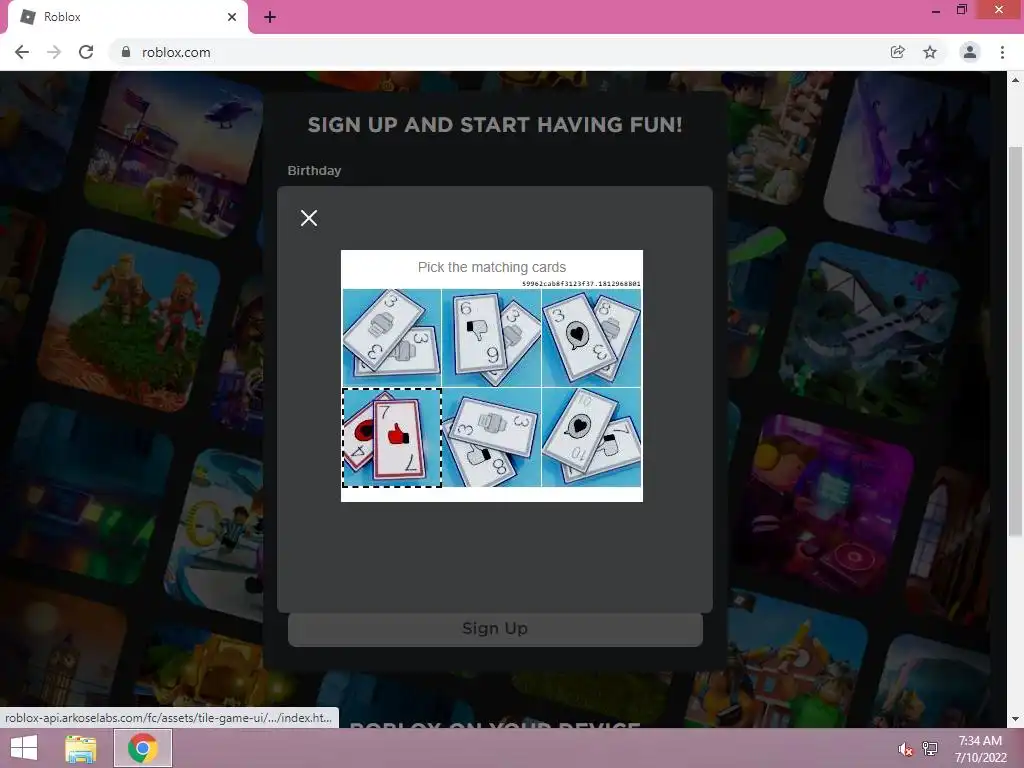The width and height of the screenshot is (1024, 768).
Task: Select the top tile with heart 3 and 8 cards
Action: pyautogui.click(x=592, y=338)
